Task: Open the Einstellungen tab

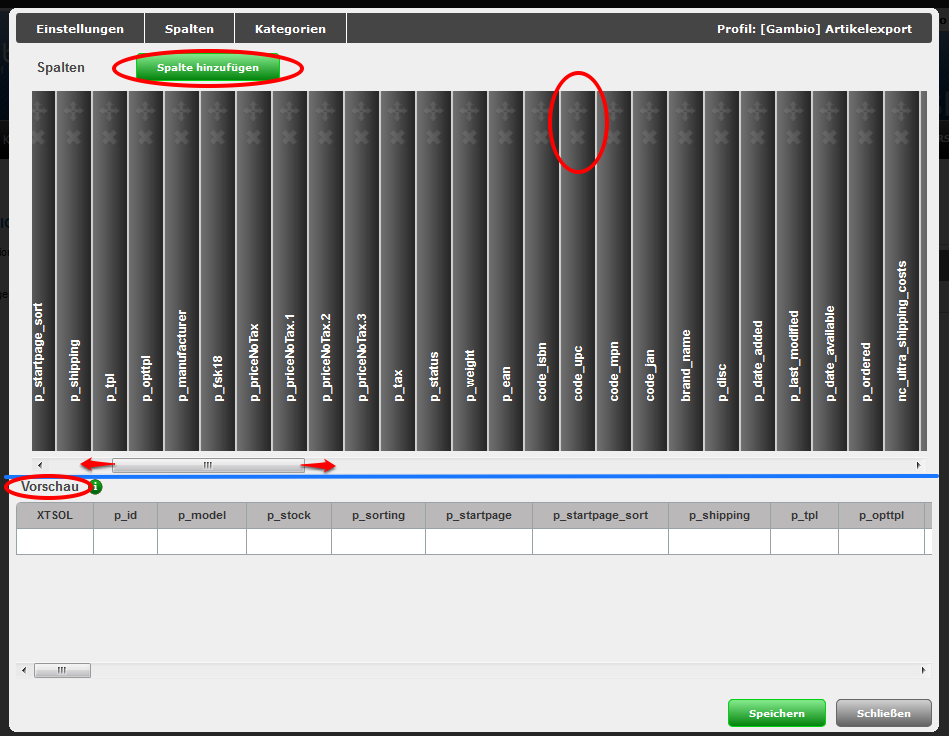Action: (80, 29)
